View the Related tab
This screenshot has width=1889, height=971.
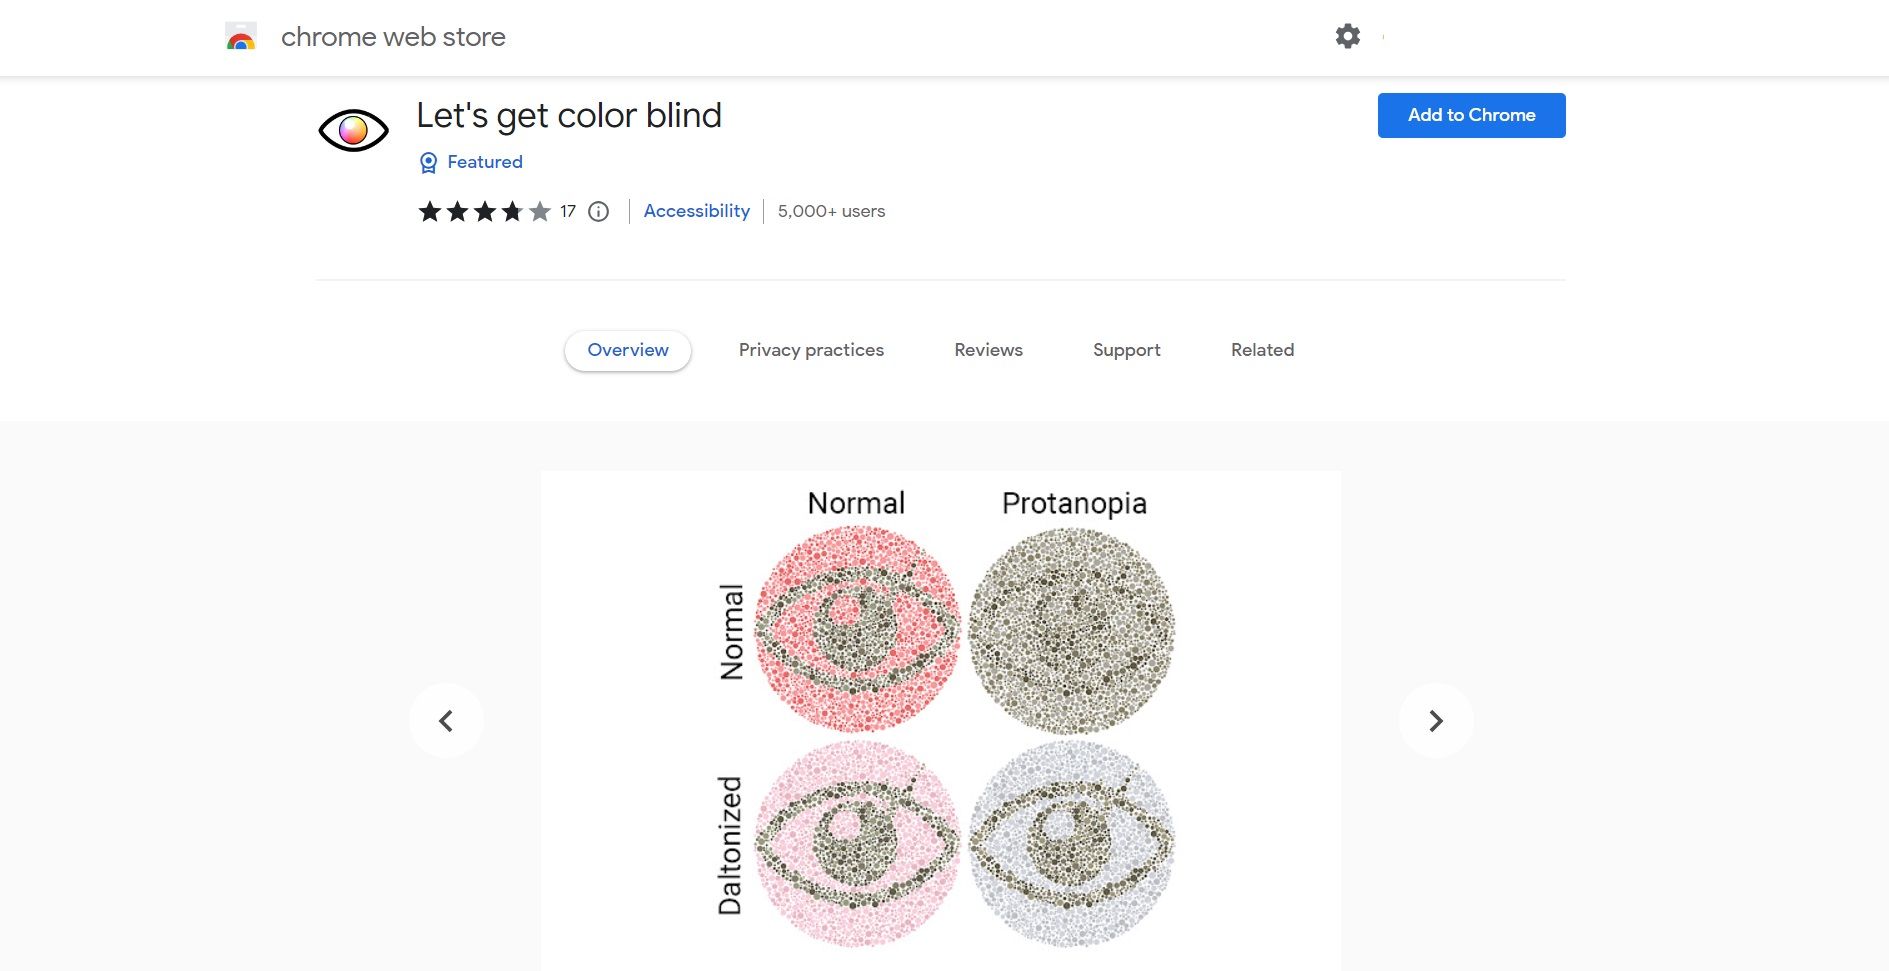(x=1262, y=350)
